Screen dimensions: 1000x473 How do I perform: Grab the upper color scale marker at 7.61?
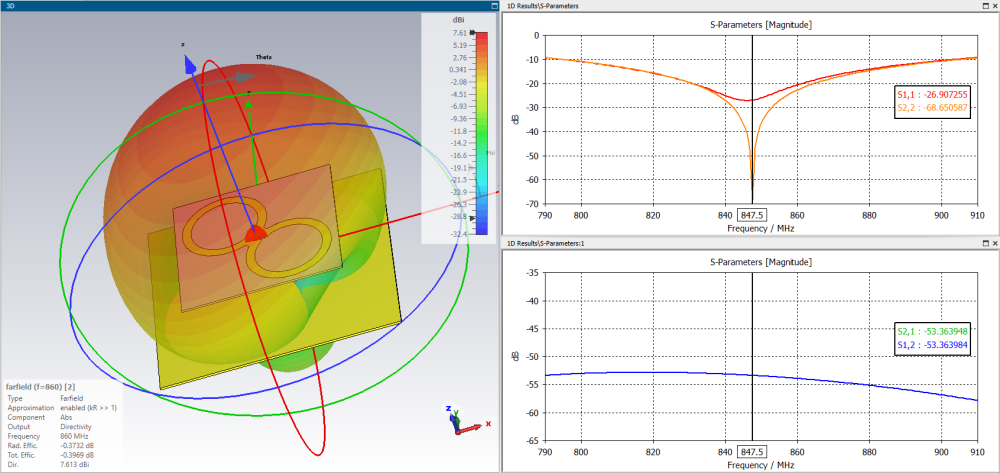[x=473, y=33]
